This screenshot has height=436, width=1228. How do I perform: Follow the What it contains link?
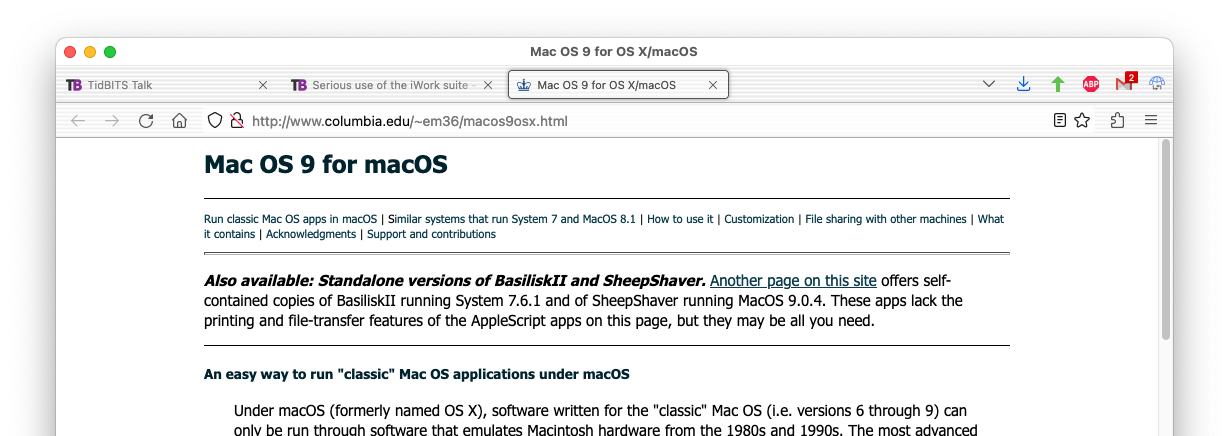pyautogui.click(x=604, y=226)
